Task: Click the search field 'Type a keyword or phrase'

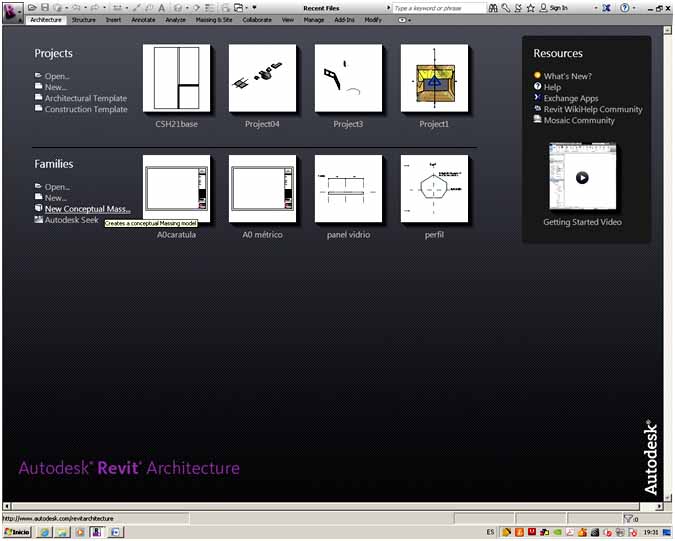Action: [x=439, y=8]
